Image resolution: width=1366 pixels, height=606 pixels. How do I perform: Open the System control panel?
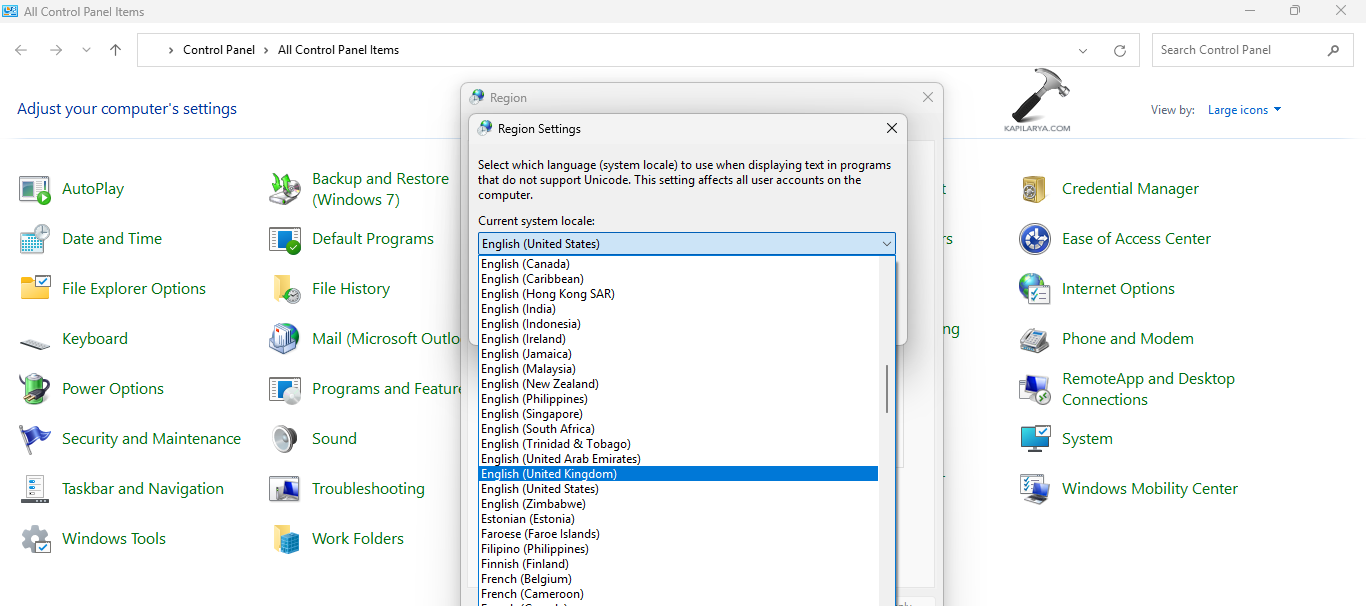pyautogui.click(x=1086, y=438)
